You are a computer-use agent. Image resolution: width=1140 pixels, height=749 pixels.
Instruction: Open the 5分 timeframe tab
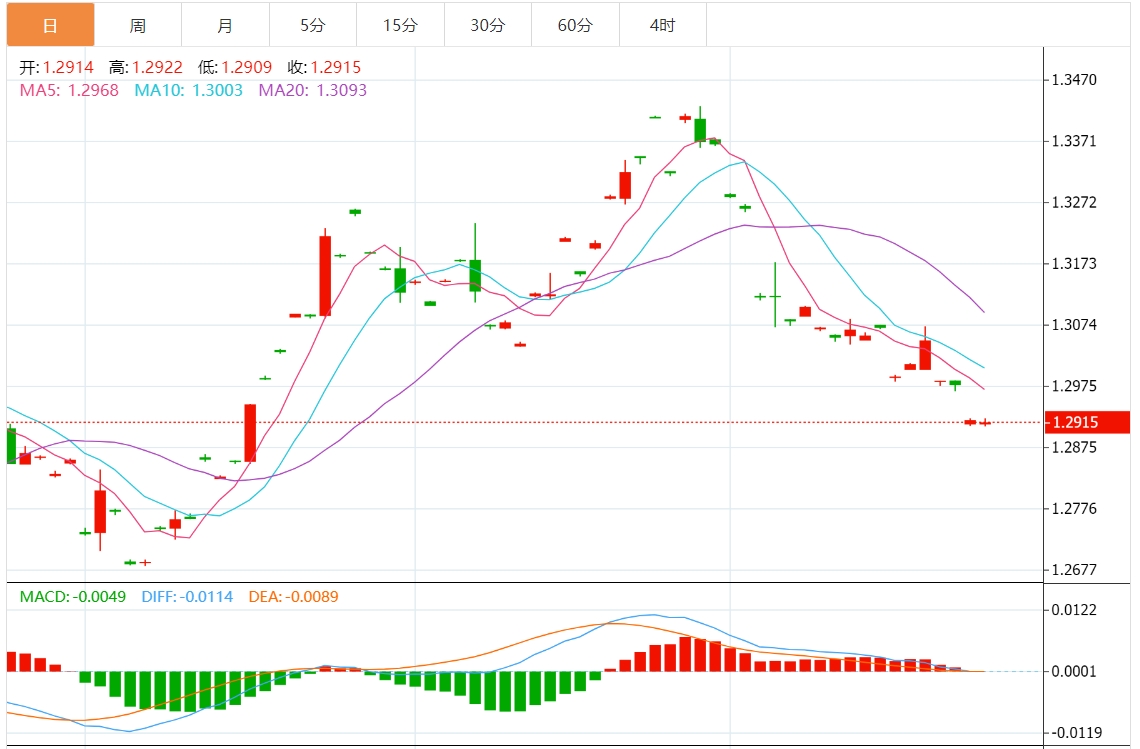click(313, 25)
